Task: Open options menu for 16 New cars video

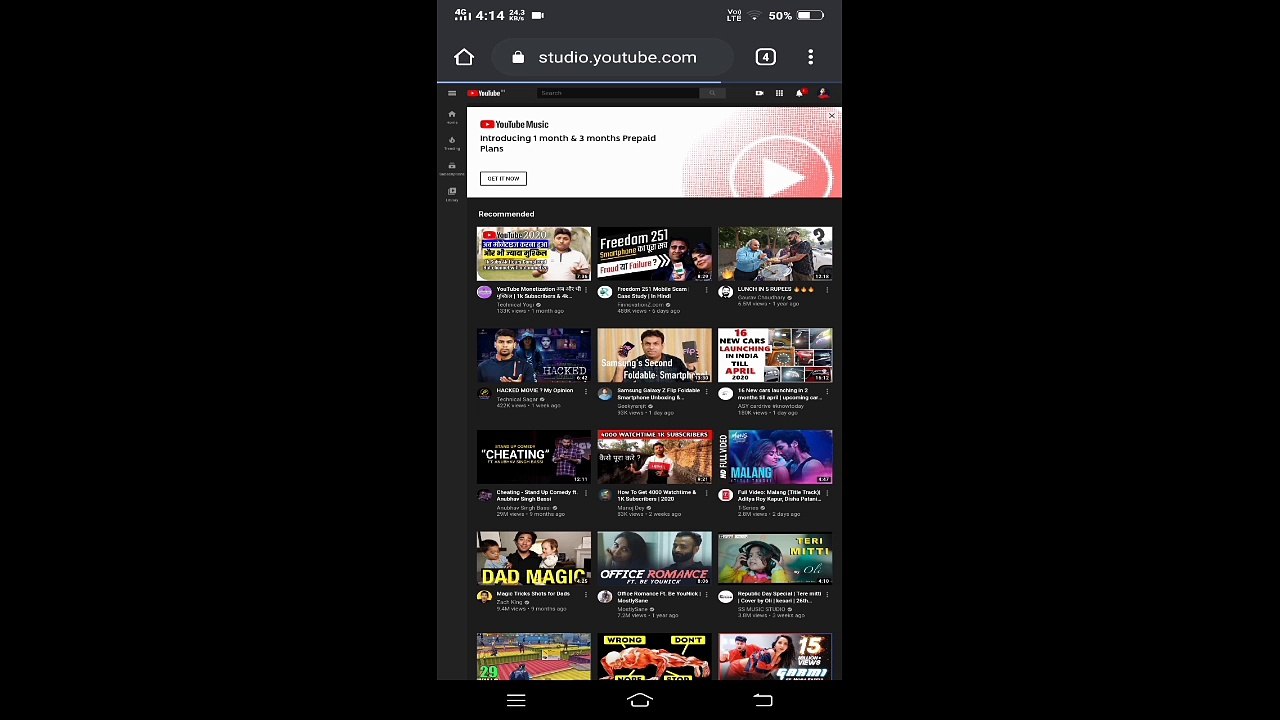Action: point(827,391)
